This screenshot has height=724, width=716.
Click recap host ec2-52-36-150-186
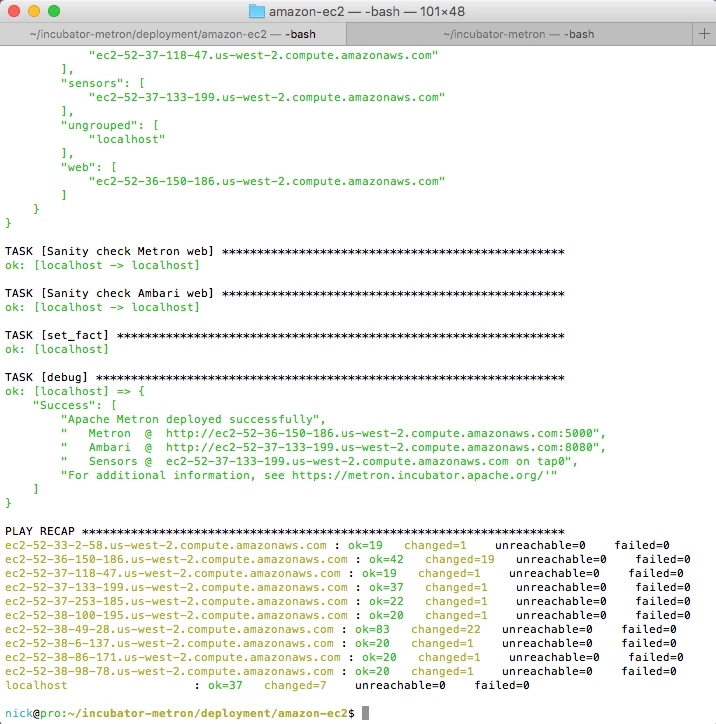pyautogui.click(x=176, y=559)
